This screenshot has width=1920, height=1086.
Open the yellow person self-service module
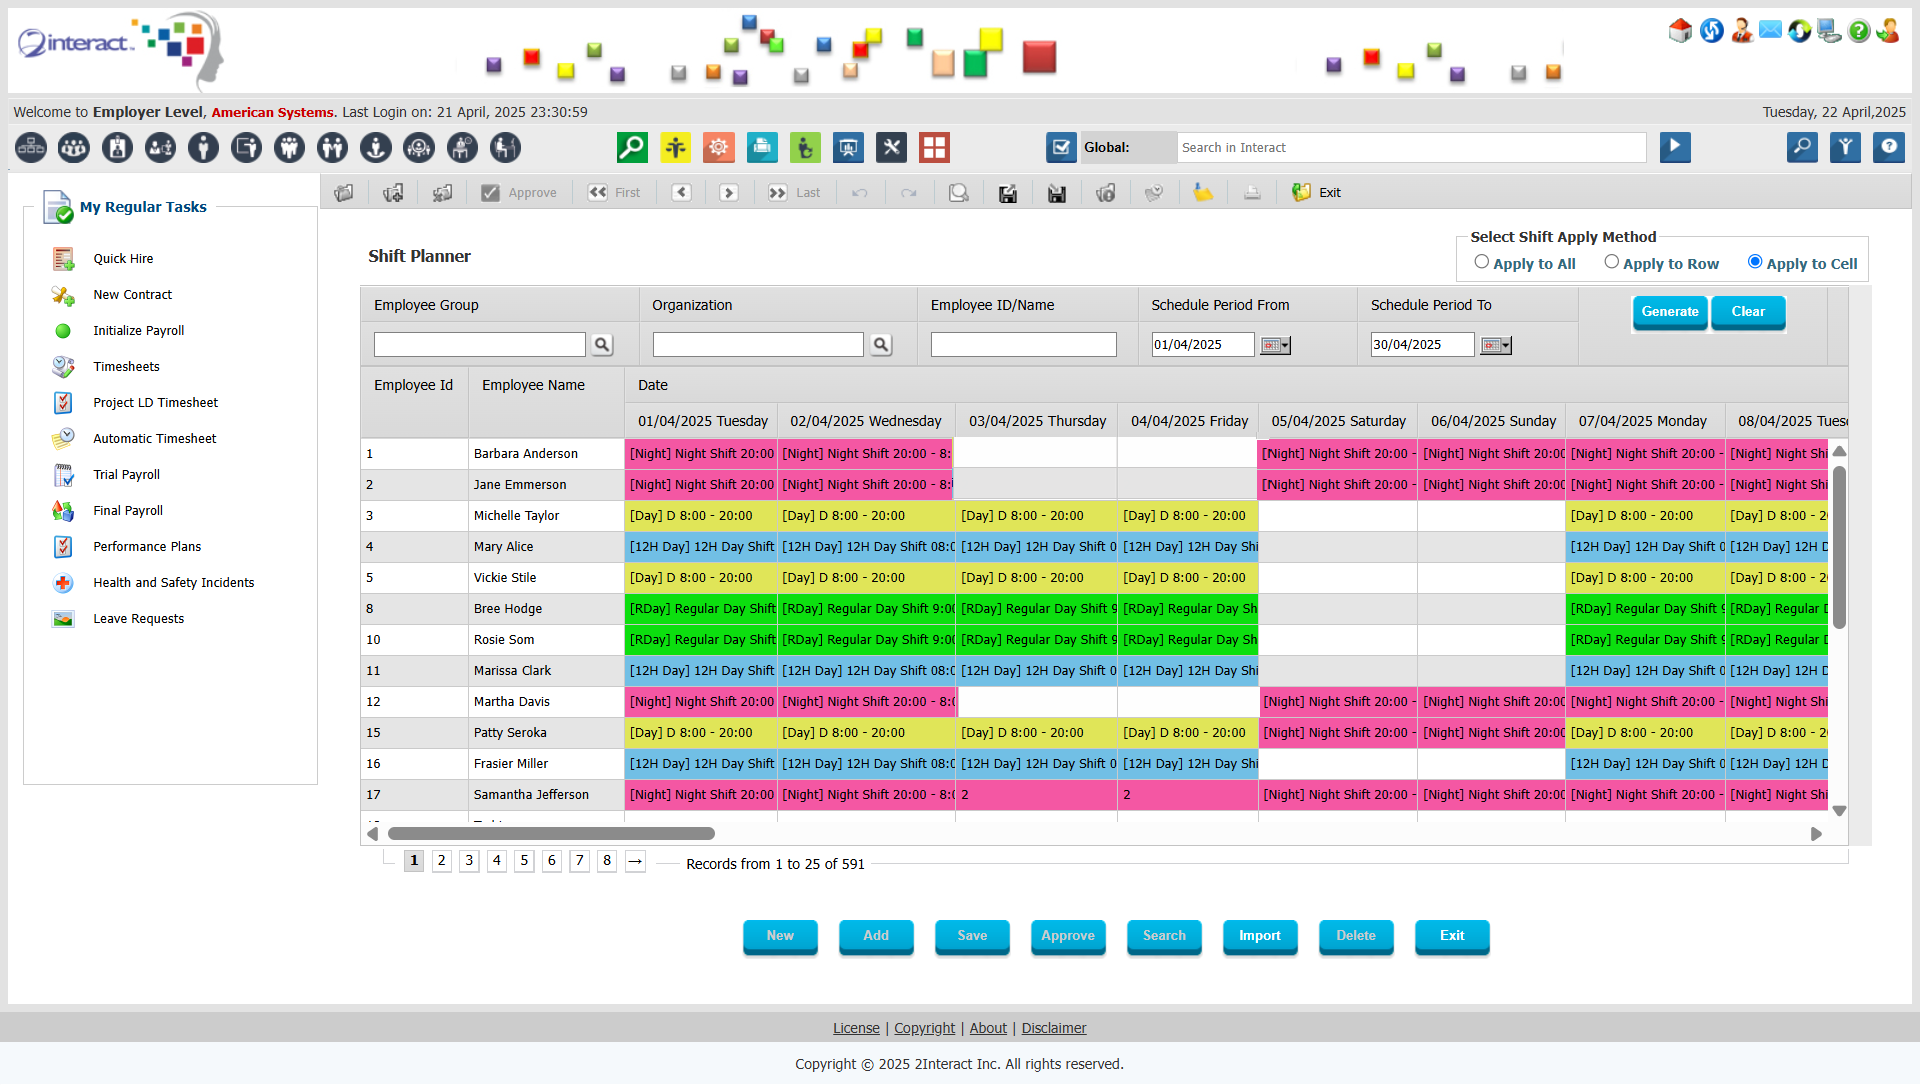tap(675, 148)
